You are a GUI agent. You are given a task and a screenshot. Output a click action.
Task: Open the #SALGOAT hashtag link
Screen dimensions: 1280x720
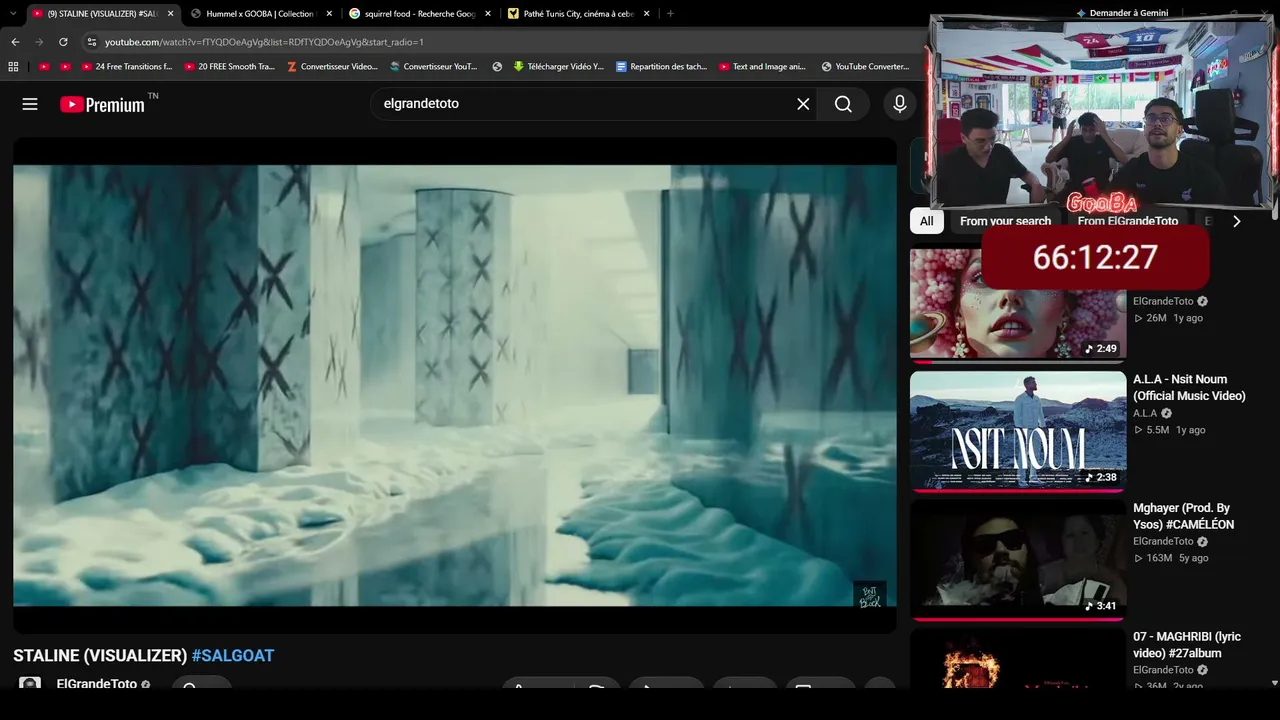(x=233, y=656)
